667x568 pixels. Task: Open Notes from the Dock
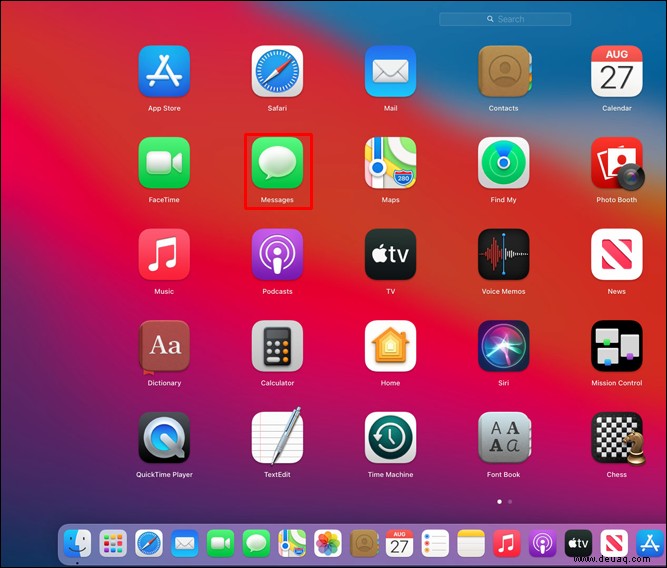471,543
